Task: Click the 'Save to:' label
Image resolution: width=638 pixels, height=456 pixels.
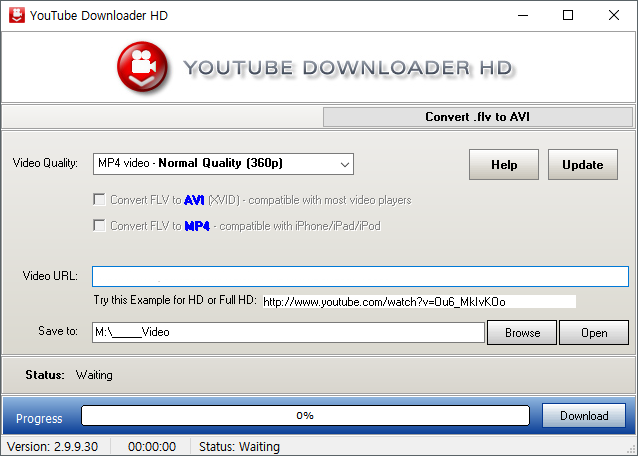Action: 58,331
